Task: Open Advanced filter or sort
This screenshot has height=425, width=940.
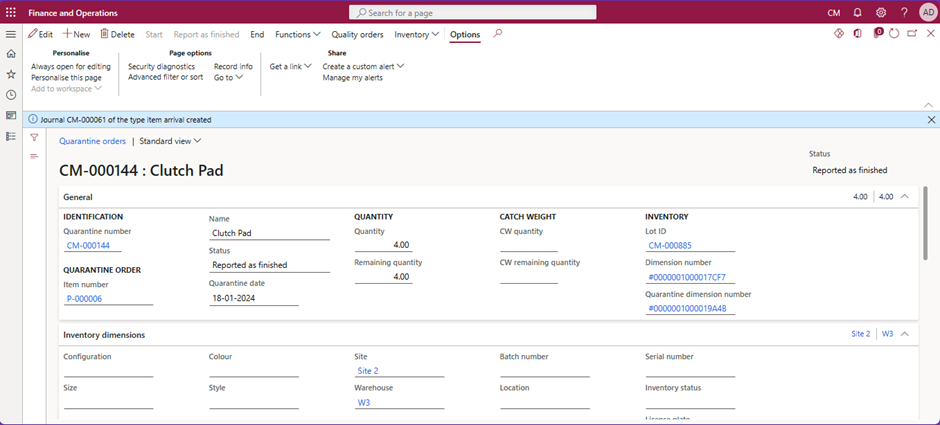Action: tap(165, 77)
